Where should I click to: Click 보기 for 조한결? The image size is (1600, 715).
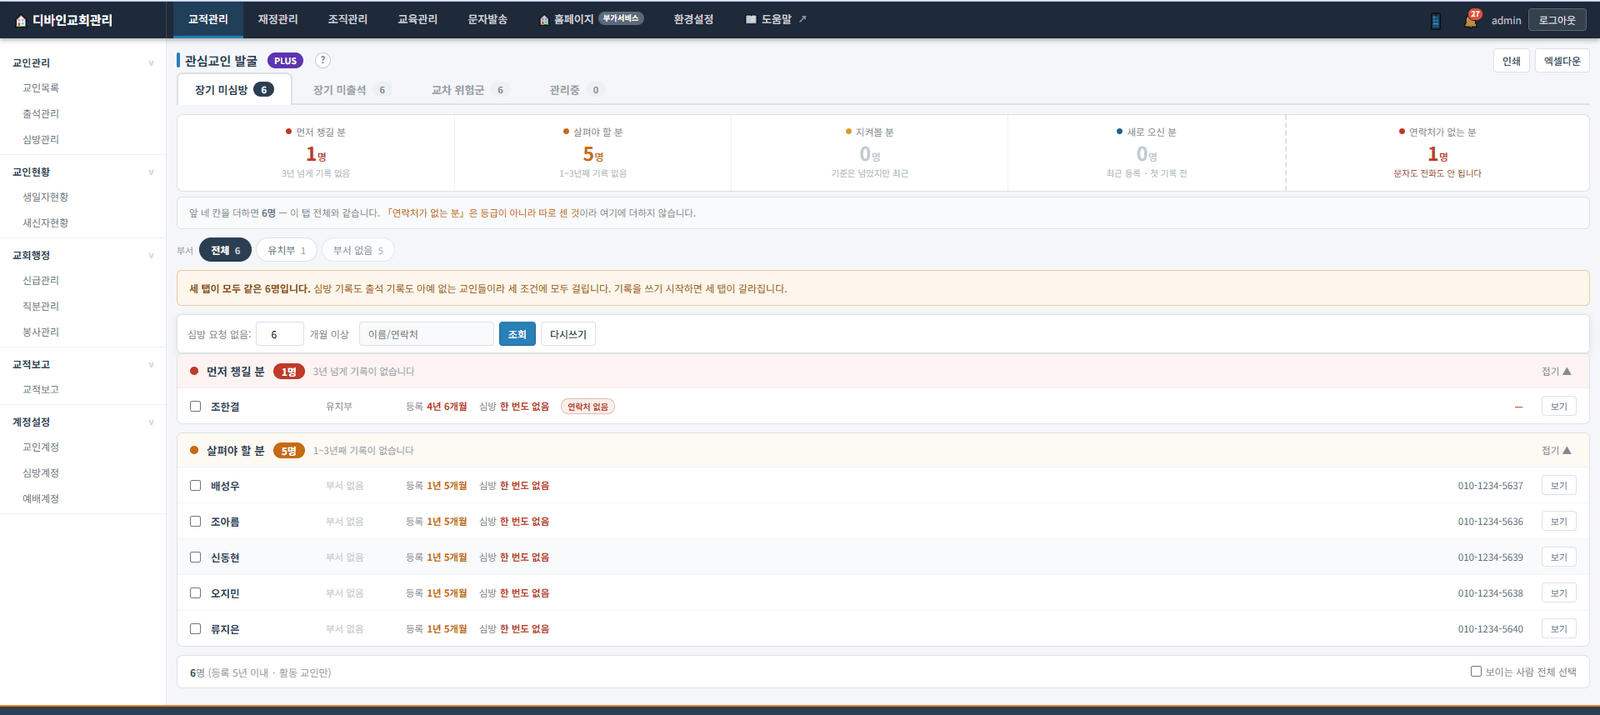click(1559, 407)
